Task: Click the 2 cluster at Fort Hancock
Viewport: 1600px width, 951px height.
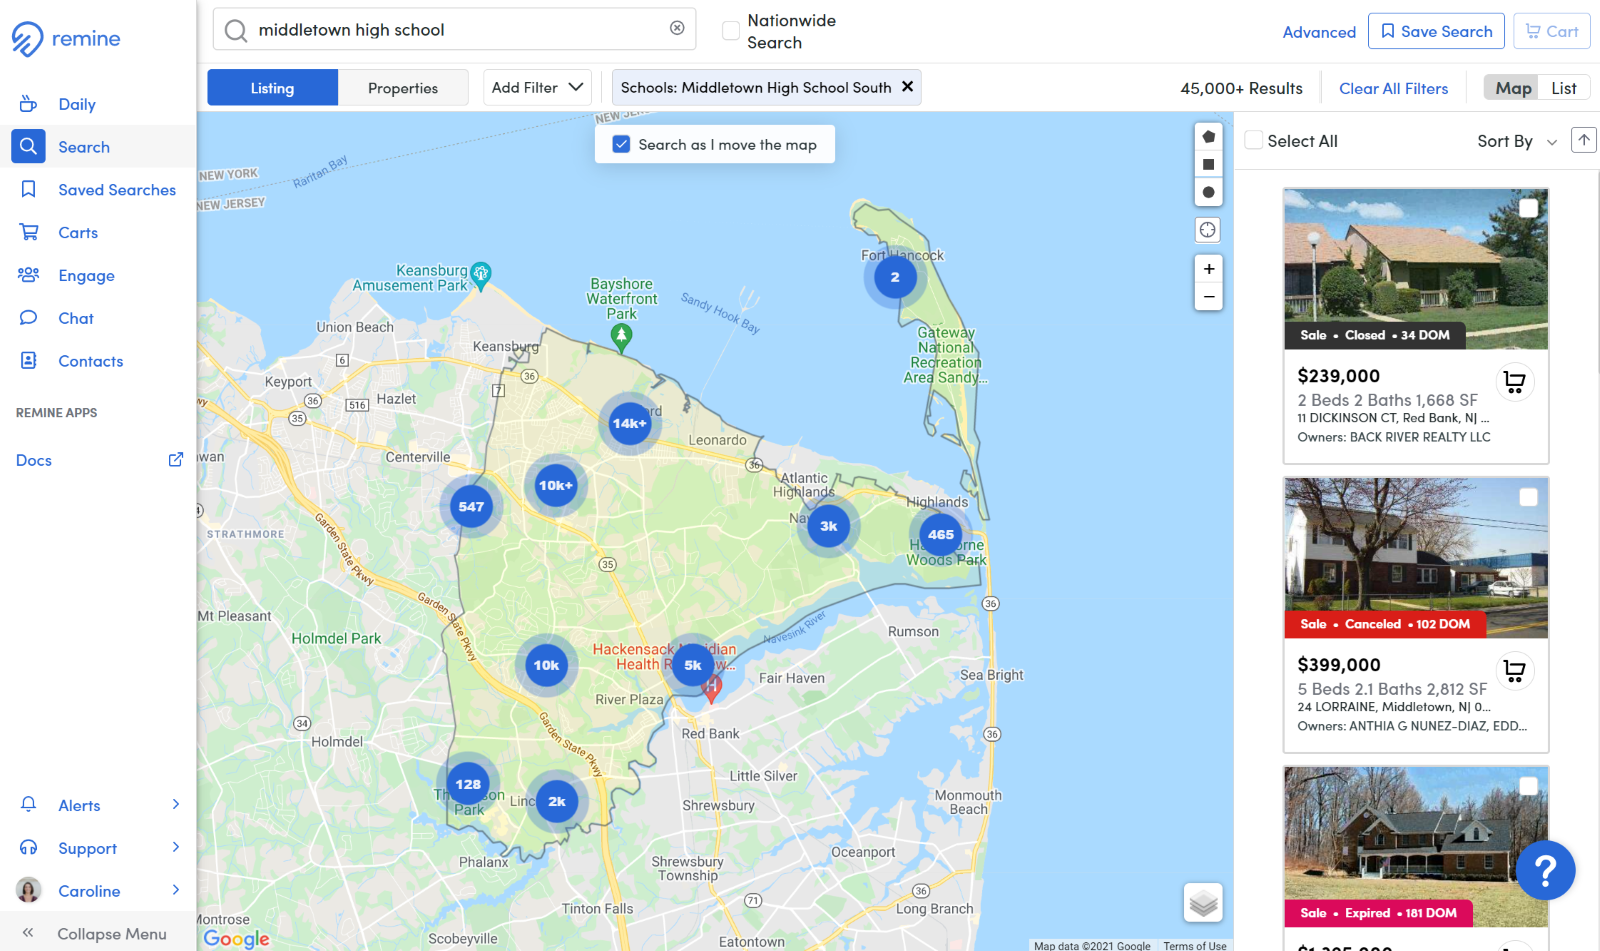Action: coord(895,277)
